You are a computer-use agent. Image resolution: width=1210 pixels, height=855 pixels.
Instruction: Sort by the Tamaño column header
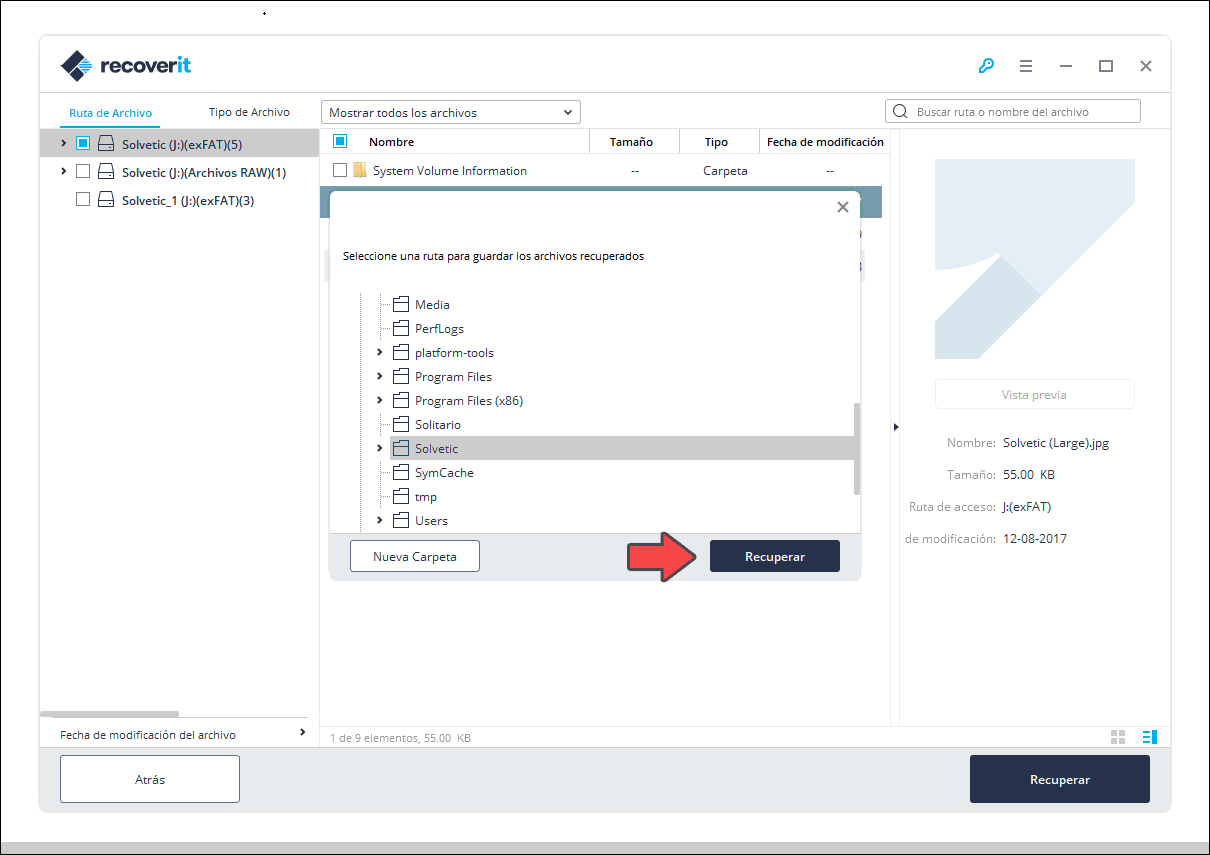[x=632, y=142]
